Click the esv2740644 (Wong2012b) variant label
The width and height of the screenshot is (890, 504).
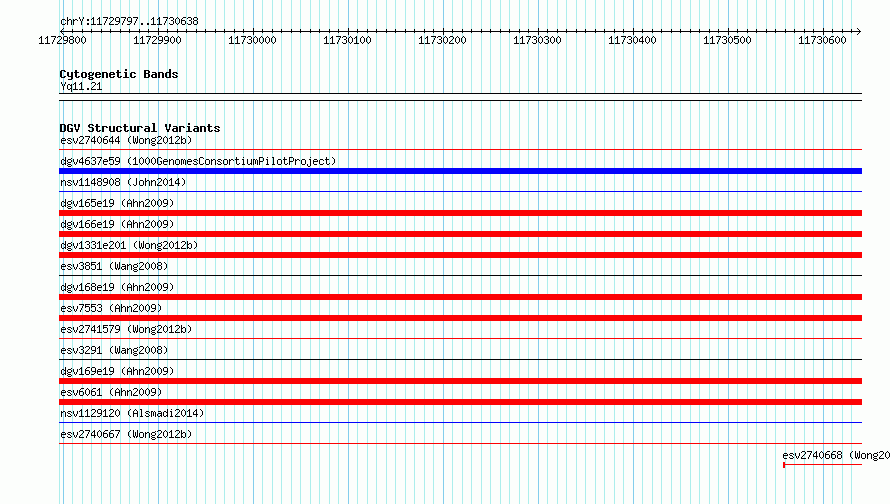[126, 140]
